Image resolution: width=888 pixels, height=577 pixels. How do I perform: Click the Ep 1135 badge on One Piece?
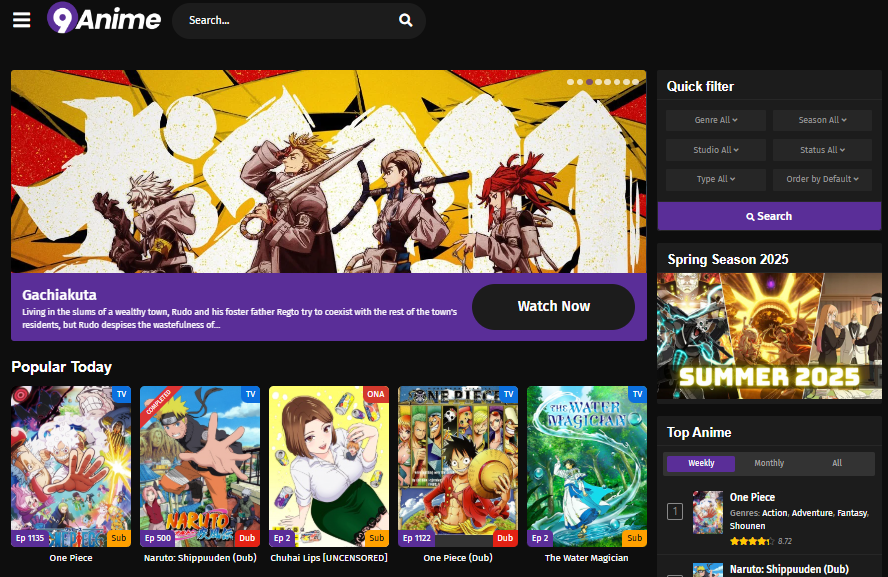pos(30,538)
